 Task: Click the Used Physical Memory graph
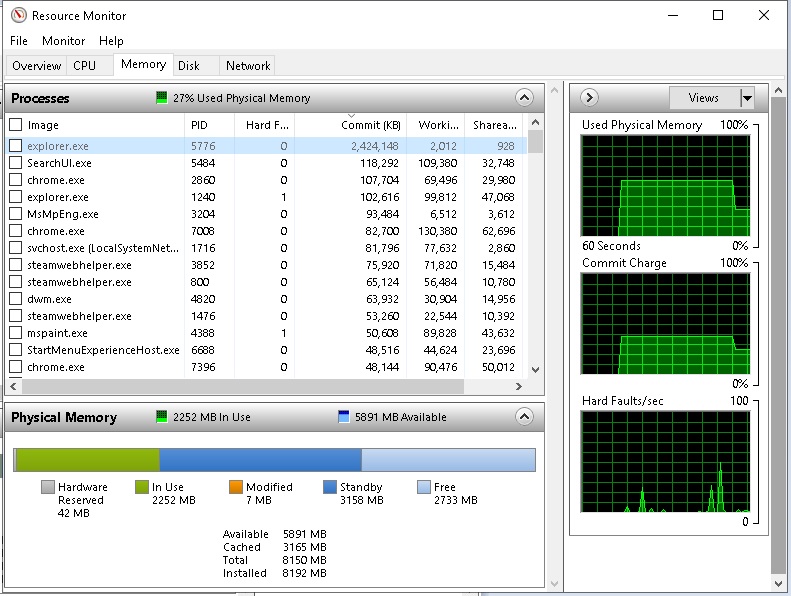coord(665,185)
